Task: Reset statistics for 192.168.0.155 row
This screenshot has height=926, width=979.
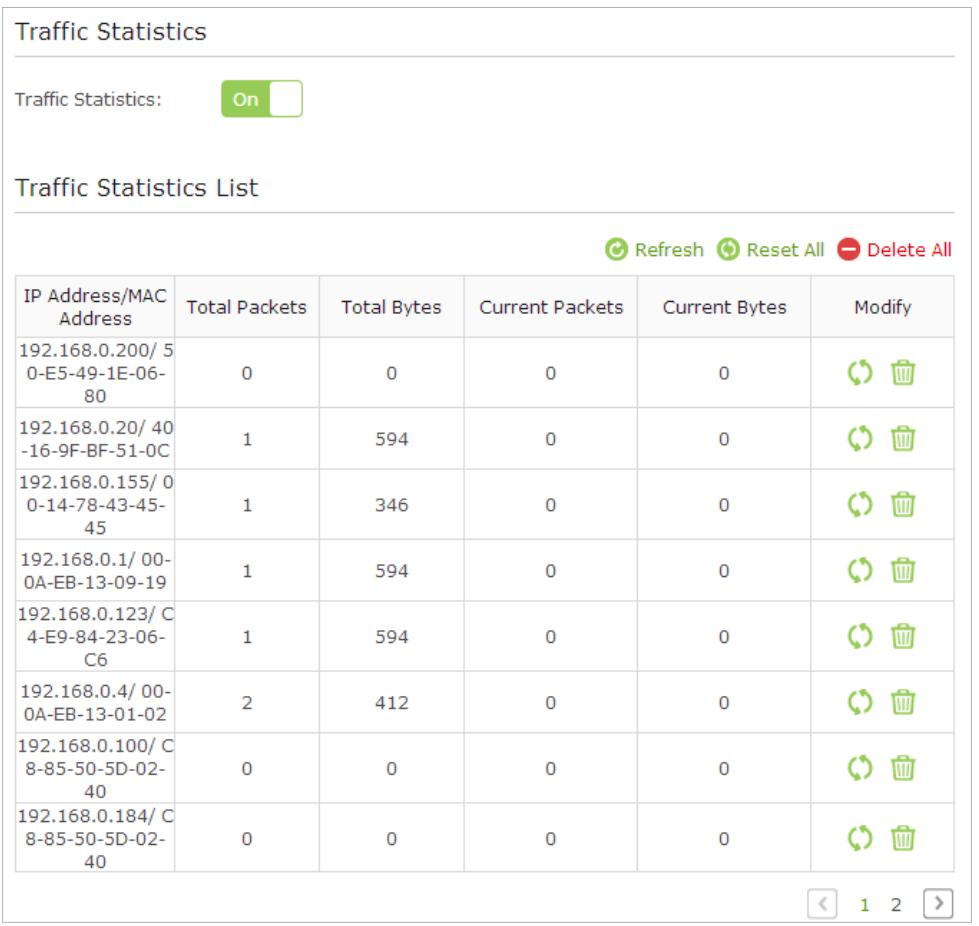Action: [x=860, y=505]
